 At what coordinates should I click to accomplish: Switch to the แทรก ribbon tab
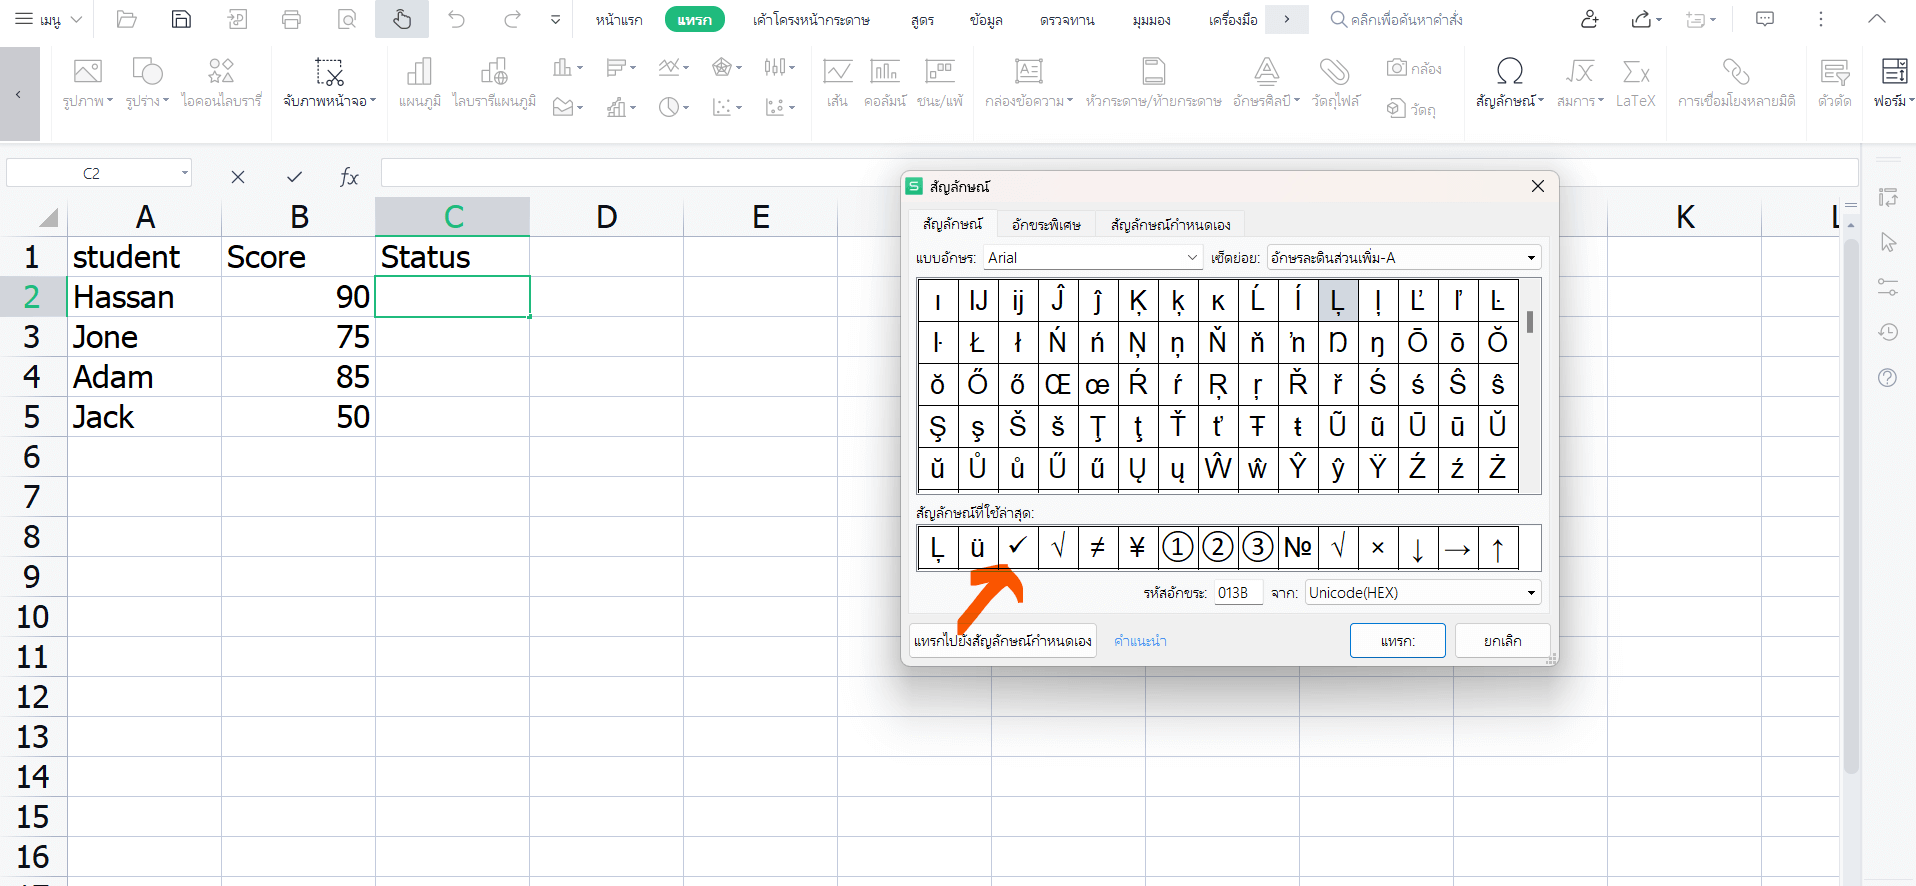[x=694, y=20]
